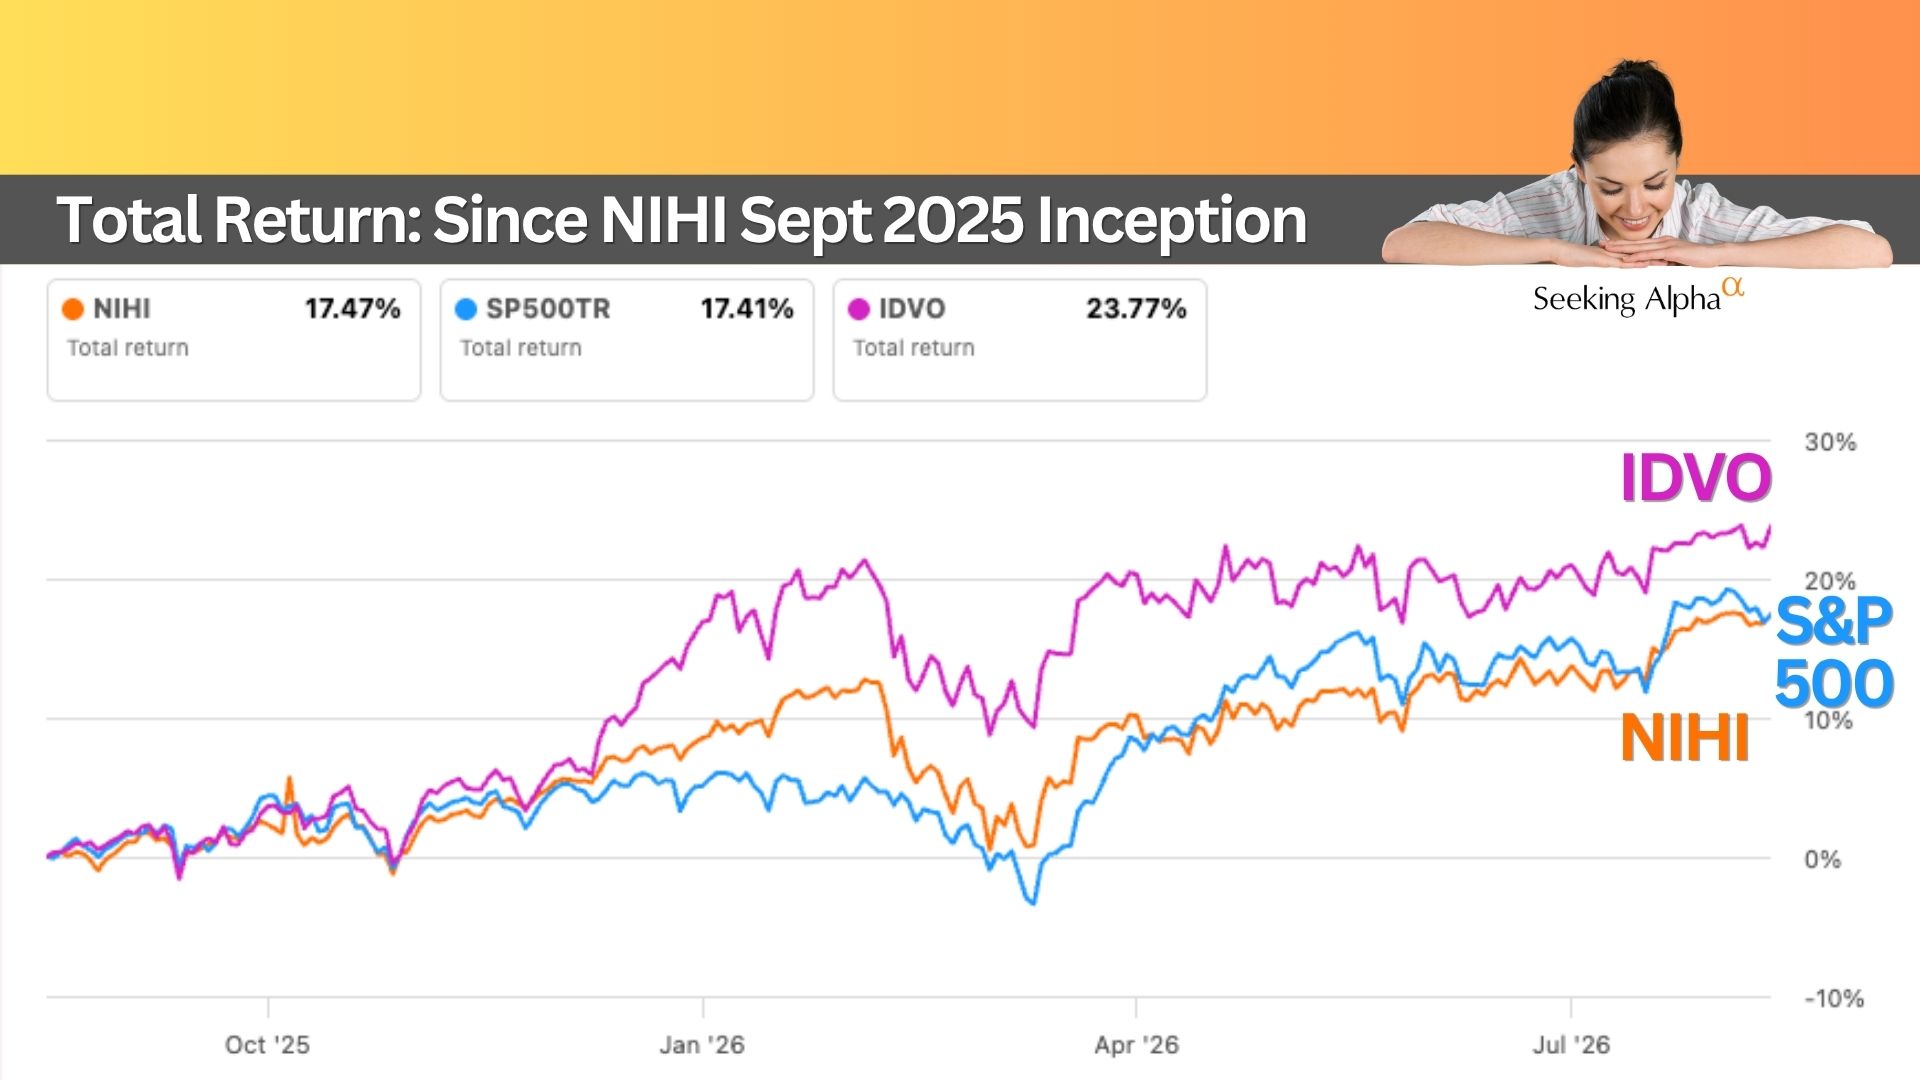Click the Oct '25 axis marker
The height and width of the screenshot is (1080, 1920).
pos(267,1045)
